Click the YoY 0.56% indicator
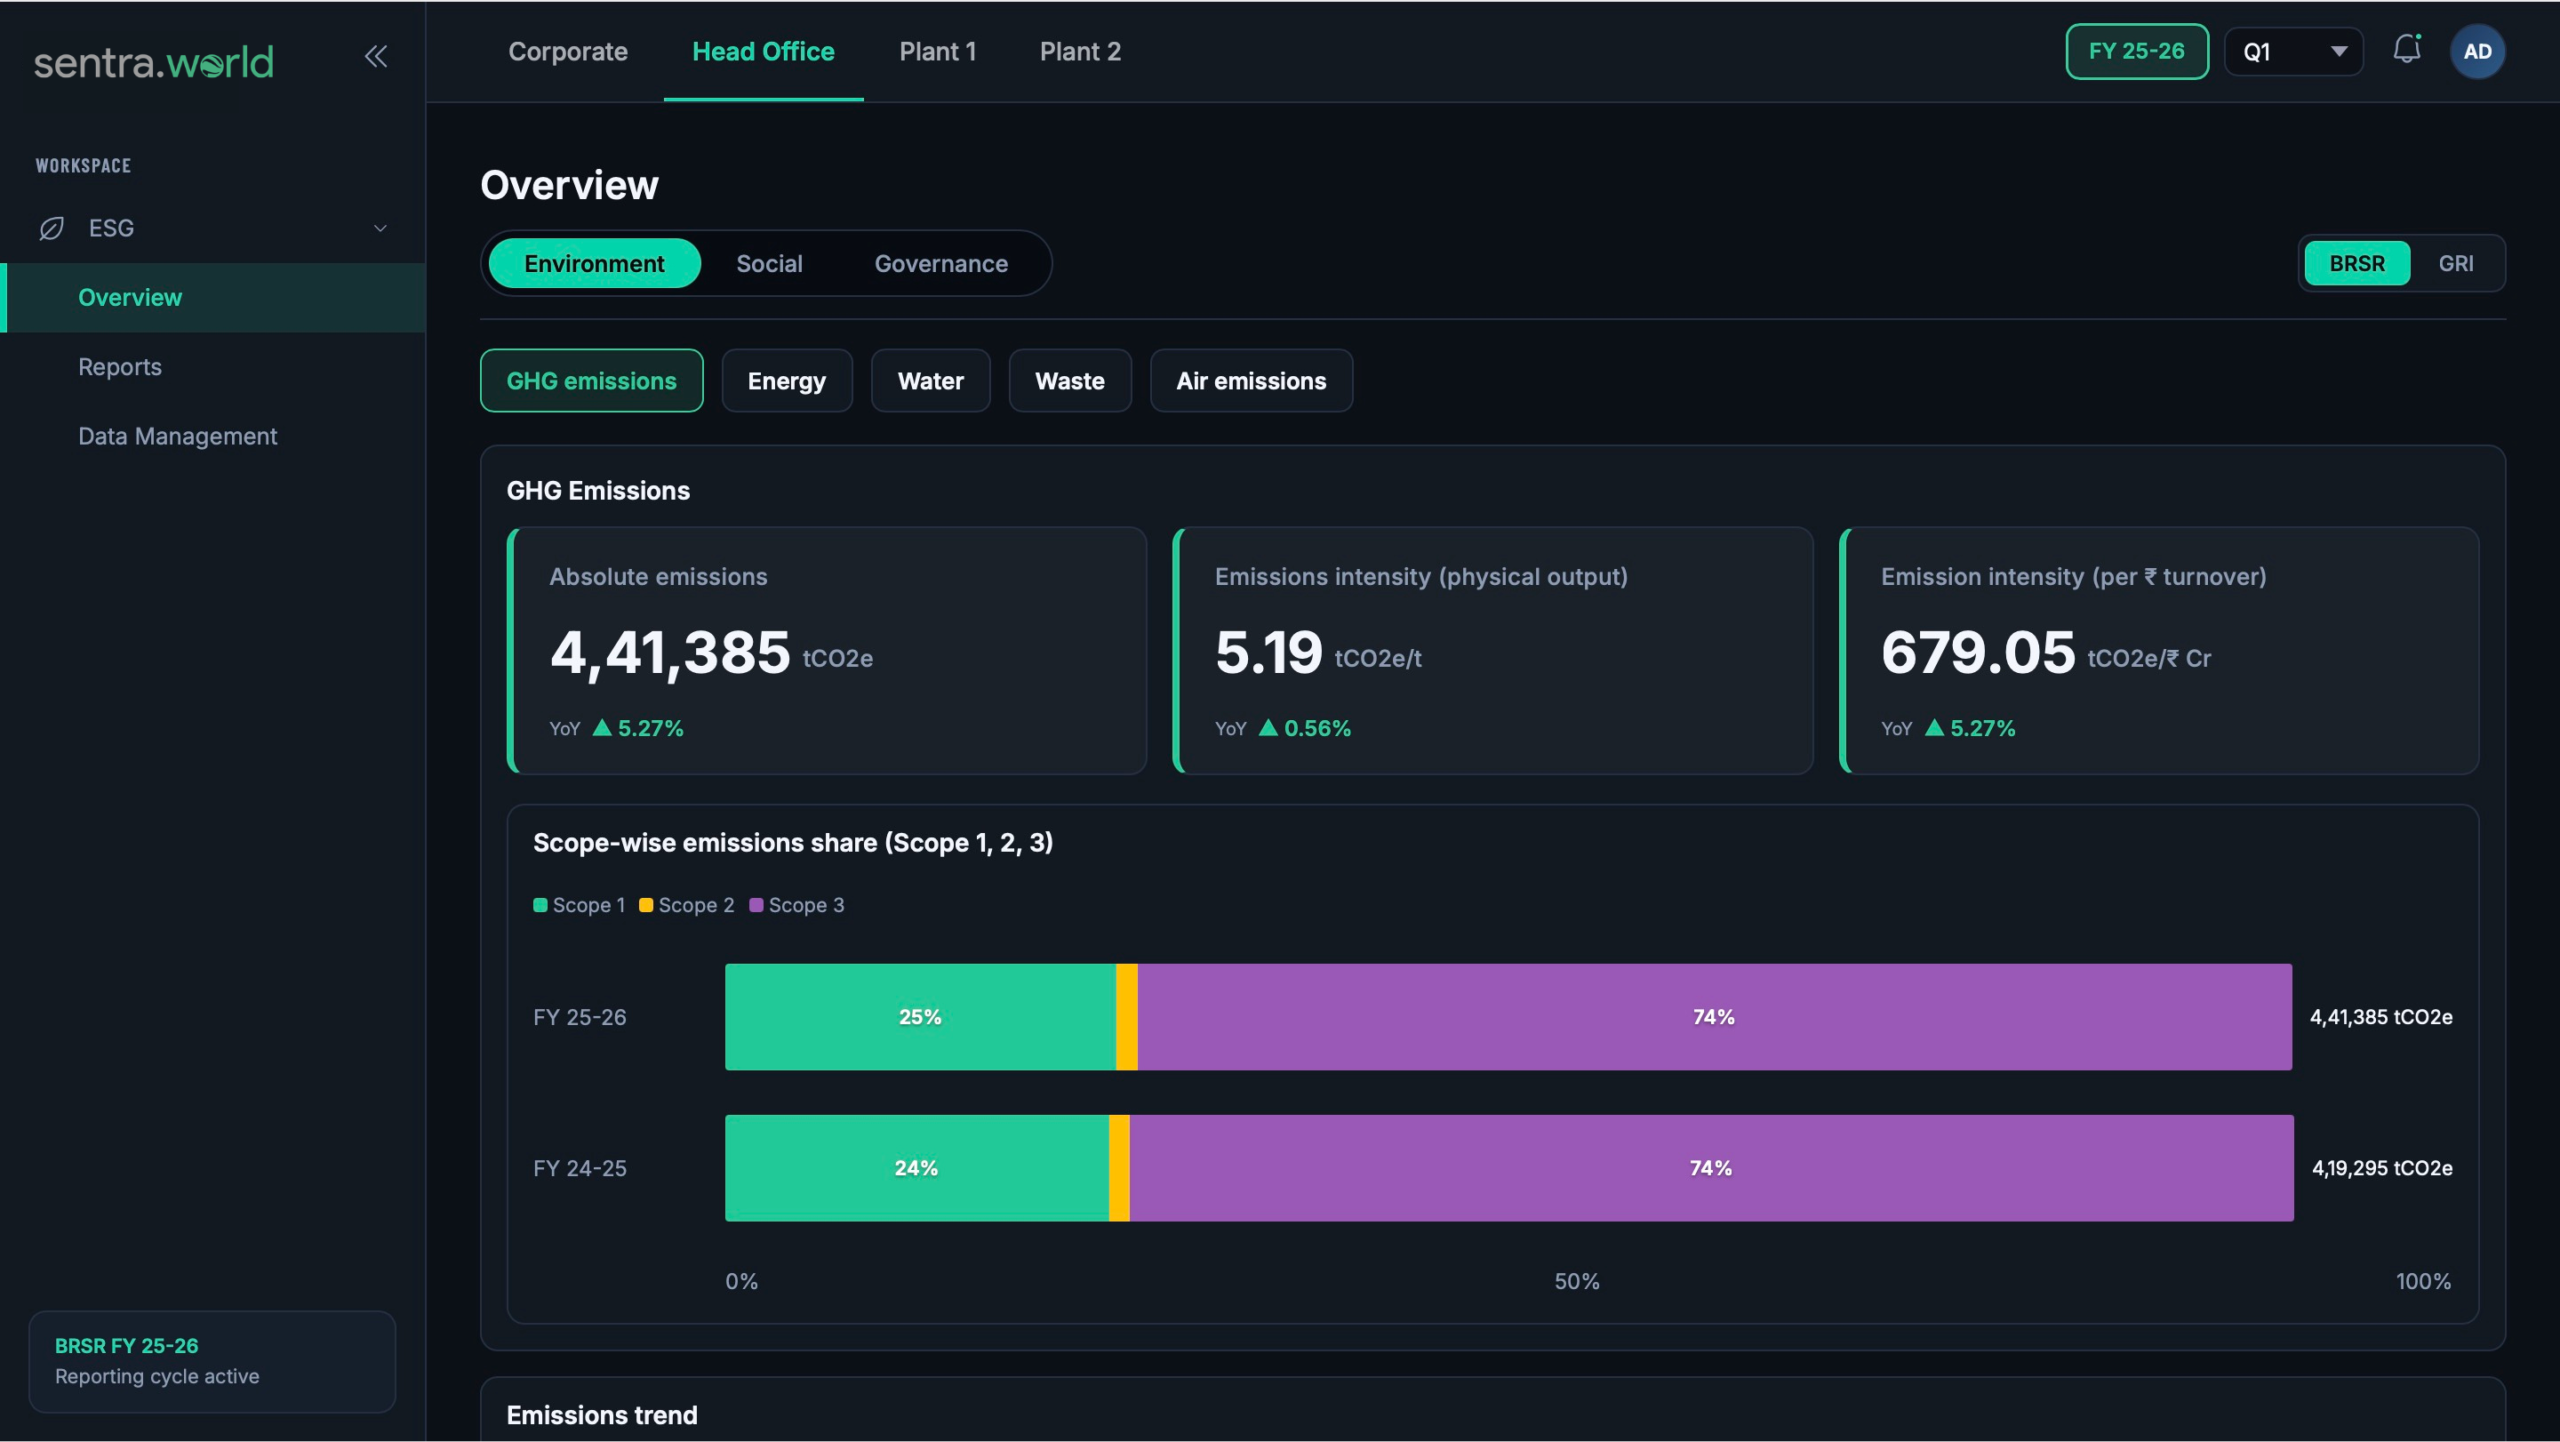2560x1442 pixels. click(1283, 728)
